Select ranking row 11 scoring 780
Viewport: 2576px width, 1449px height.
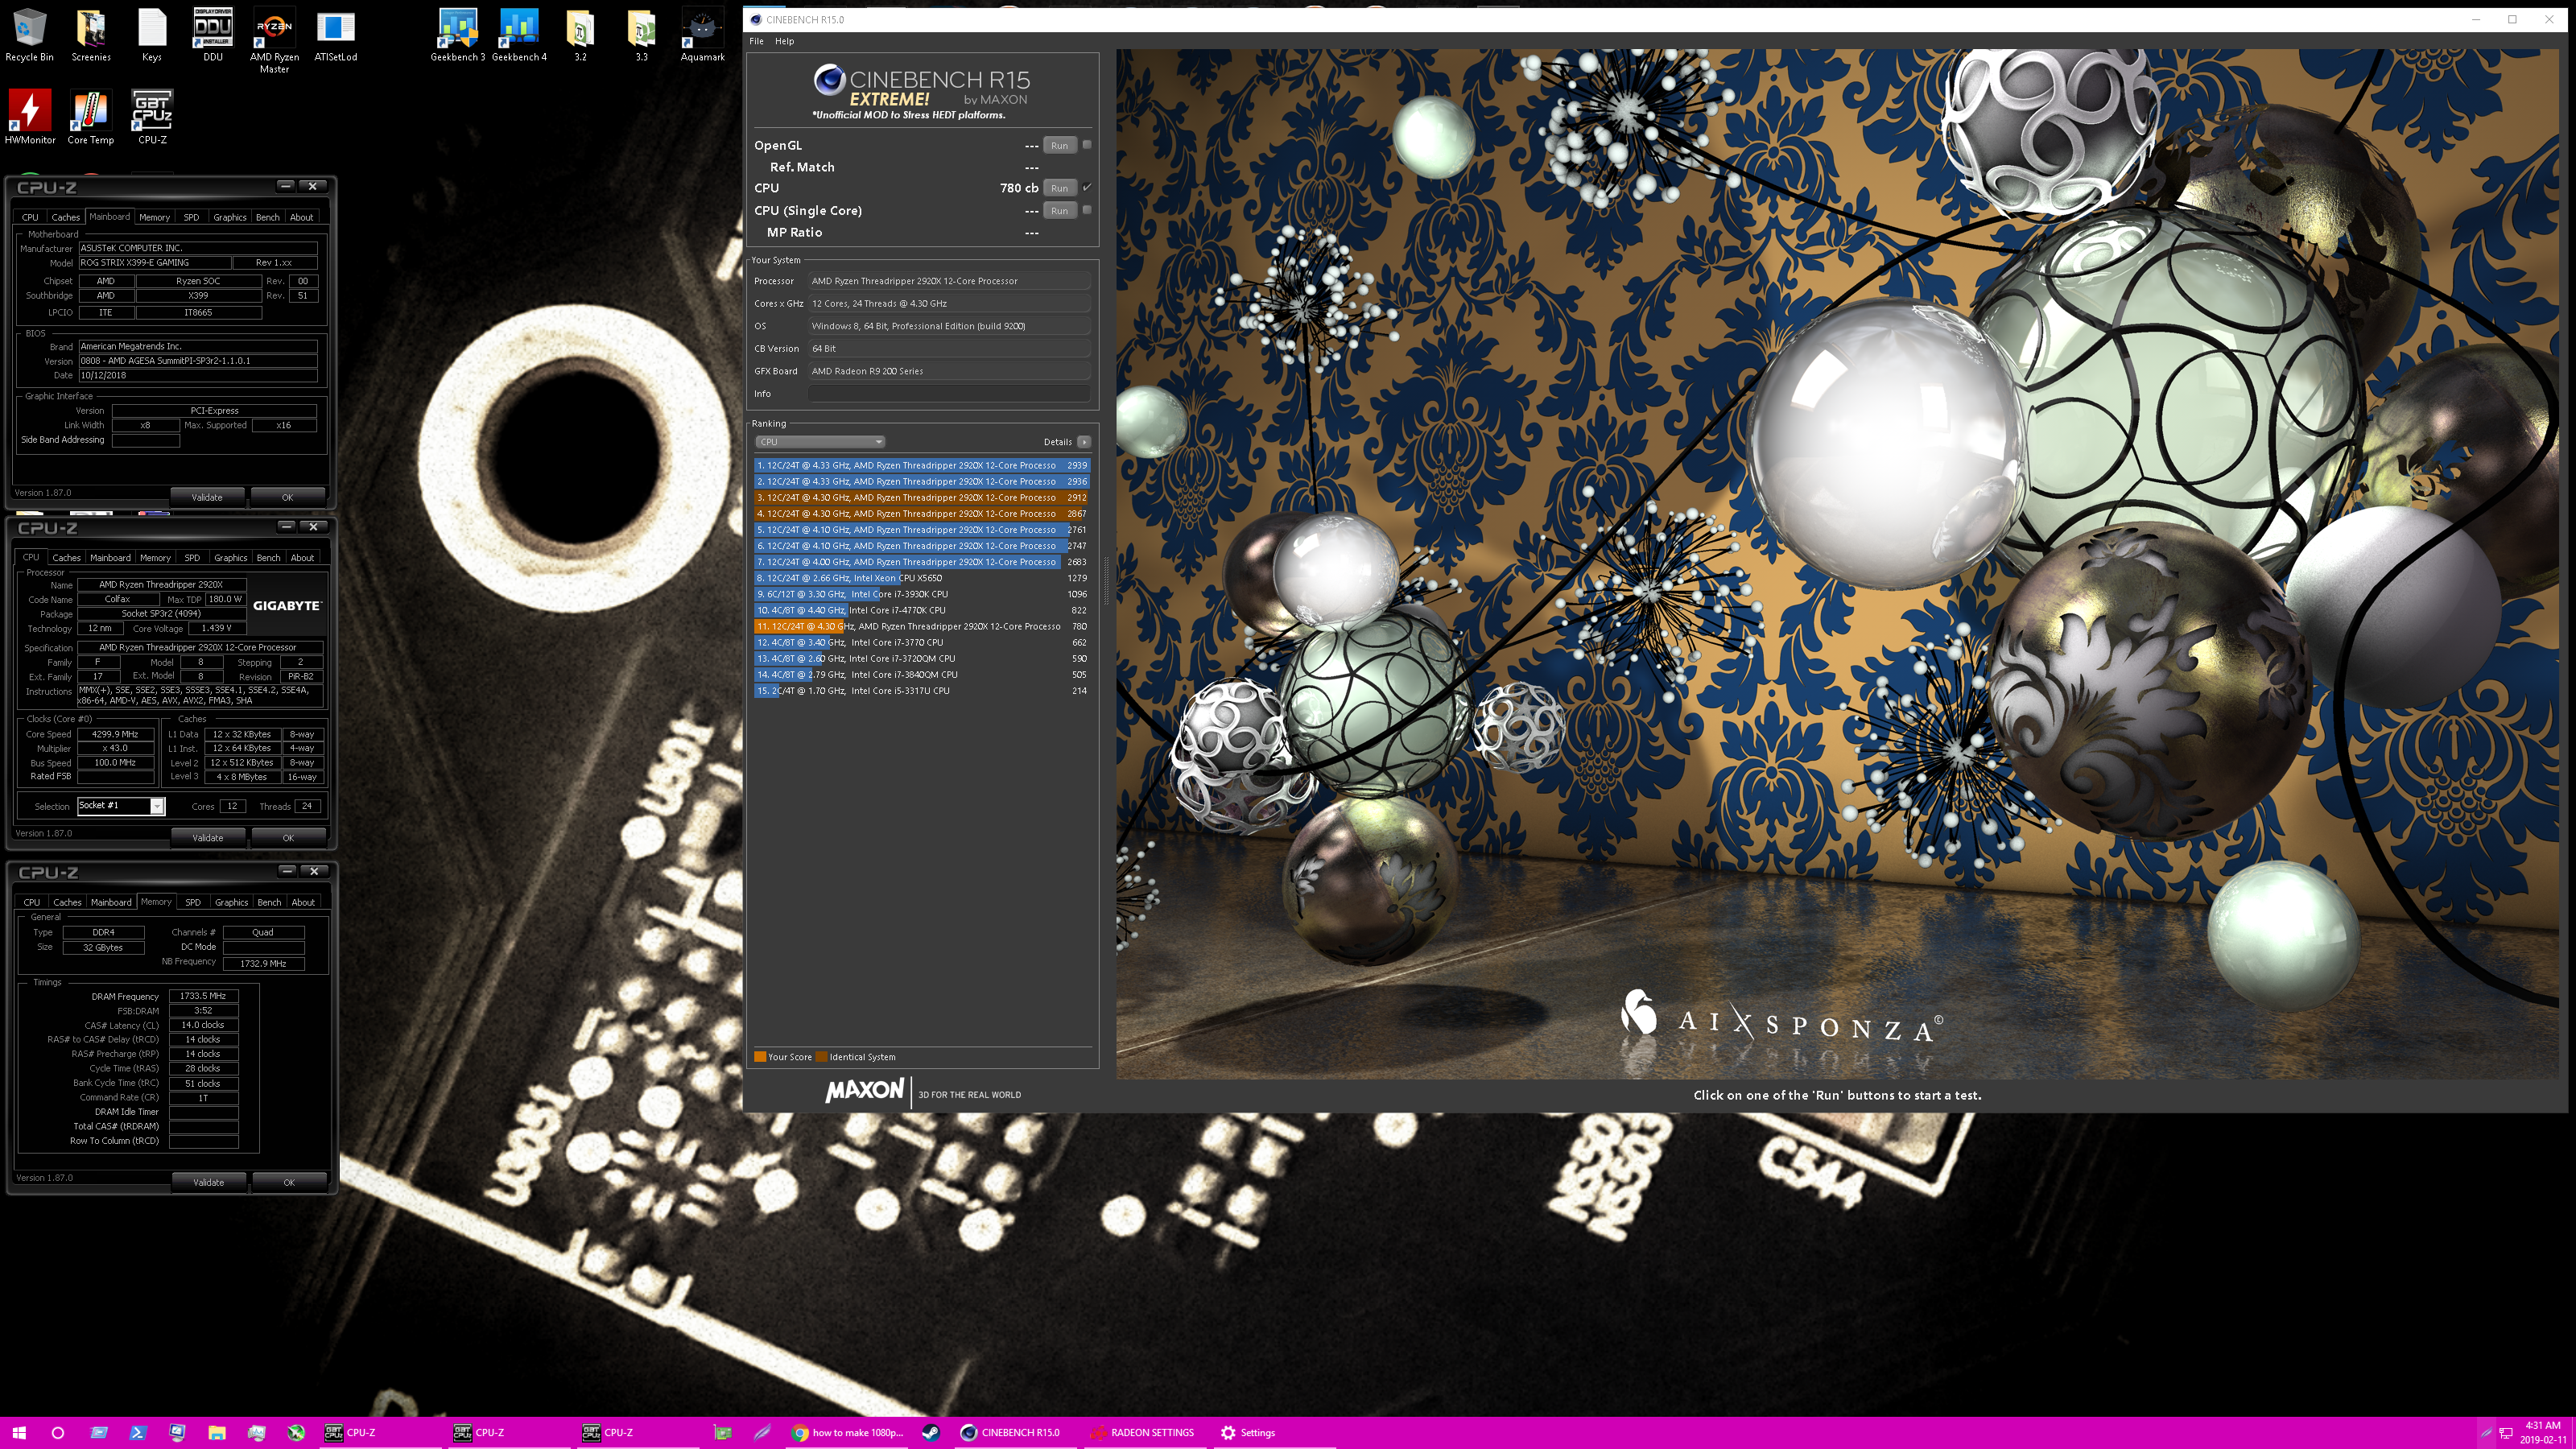[922, 627]
